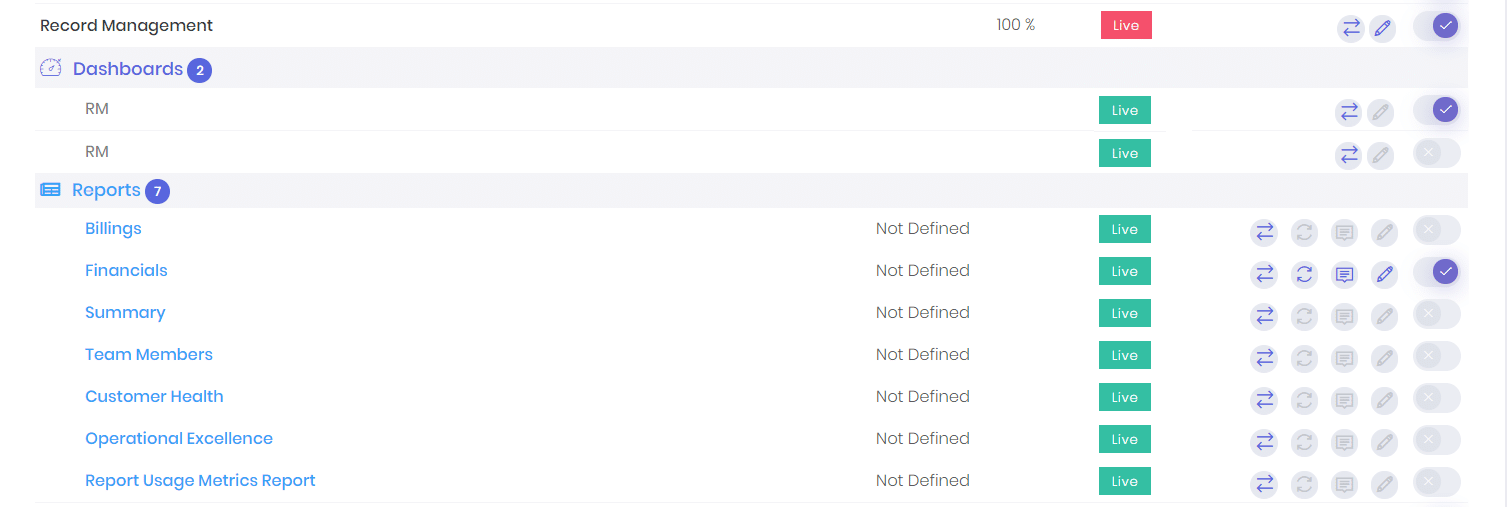1507x530 pixels.
Task: Enable the Billings report toggle
Action: click(1437, 230)
